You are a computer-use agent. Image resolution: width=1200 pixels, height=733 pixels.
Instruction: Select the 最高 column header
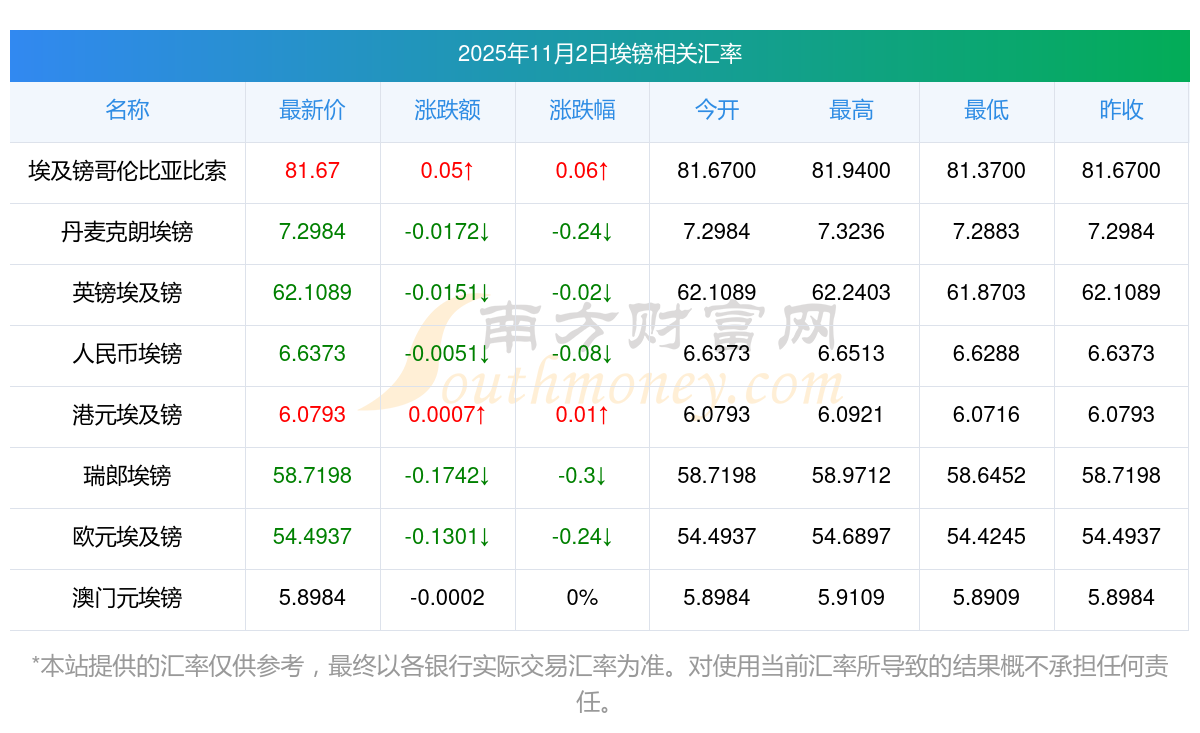tap(851, 110)
